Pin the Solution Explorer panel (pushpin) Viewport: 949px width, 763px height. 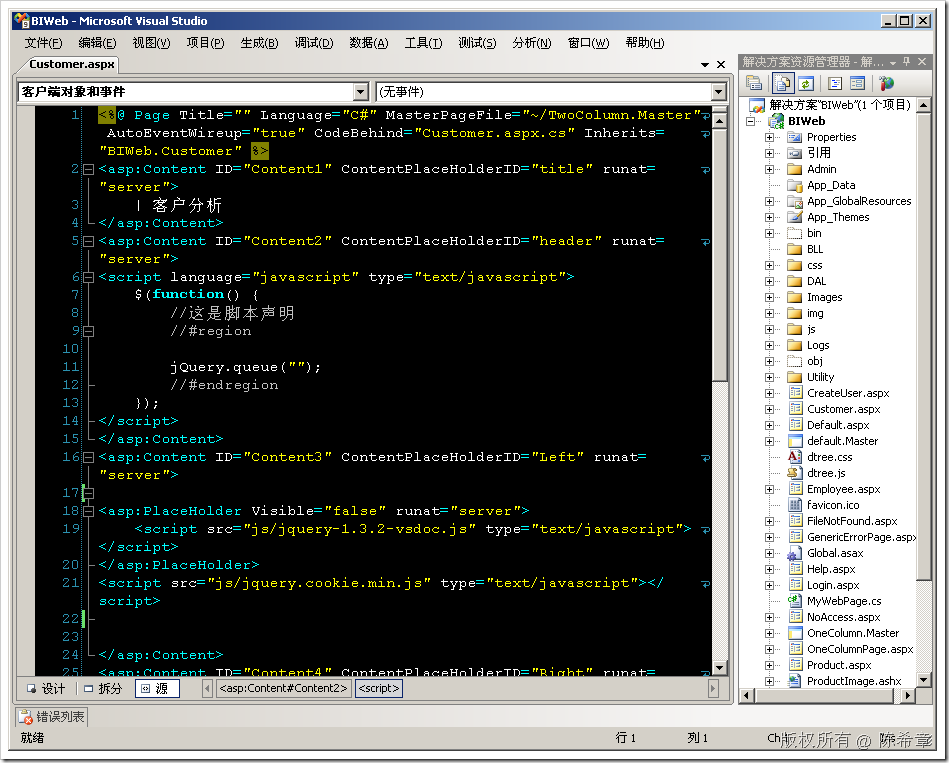(x=907, y=62)
